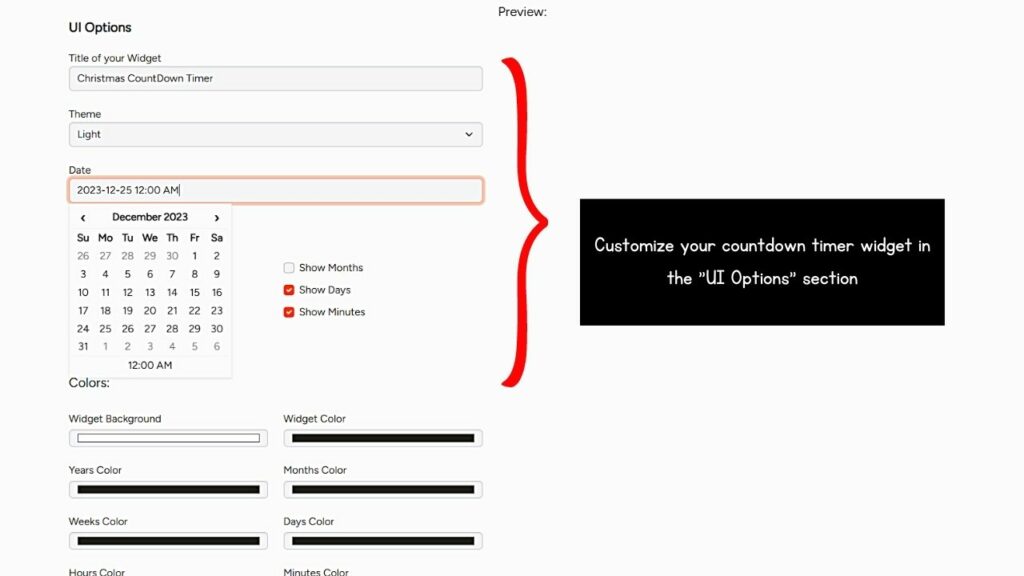Open the Theme dropdown

(275, 134)
